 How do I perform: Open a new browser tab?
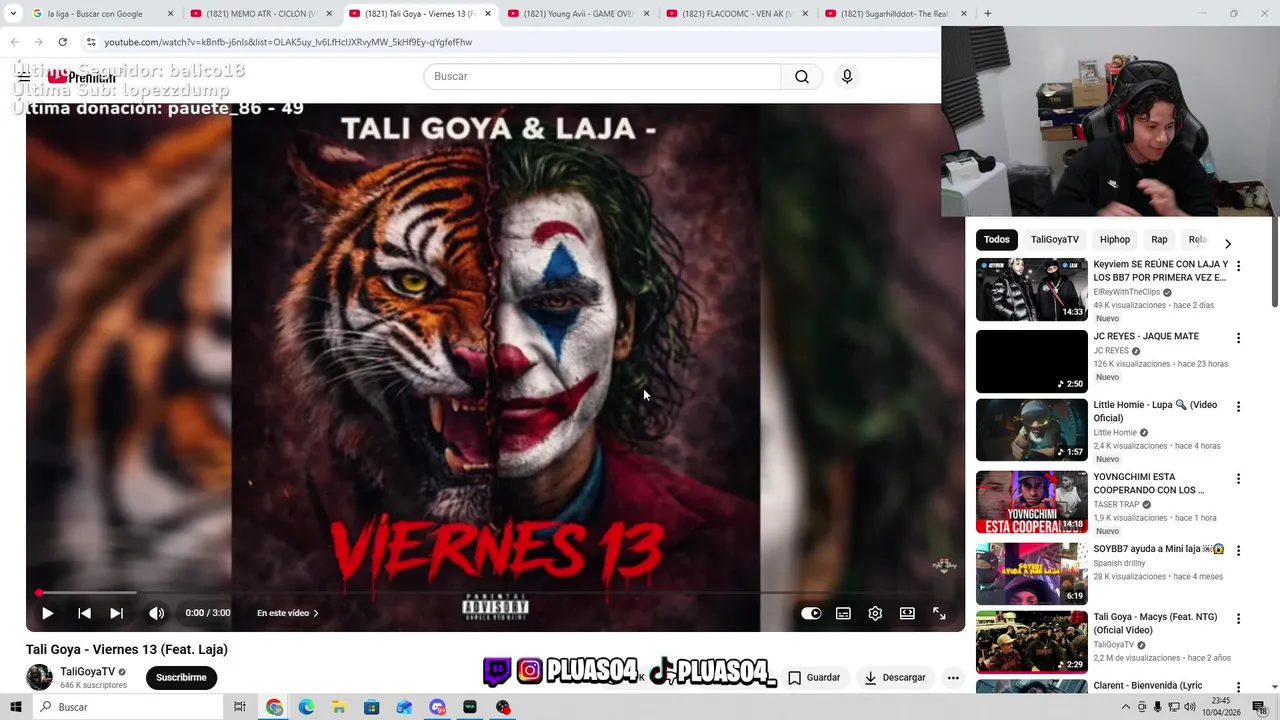988,14
